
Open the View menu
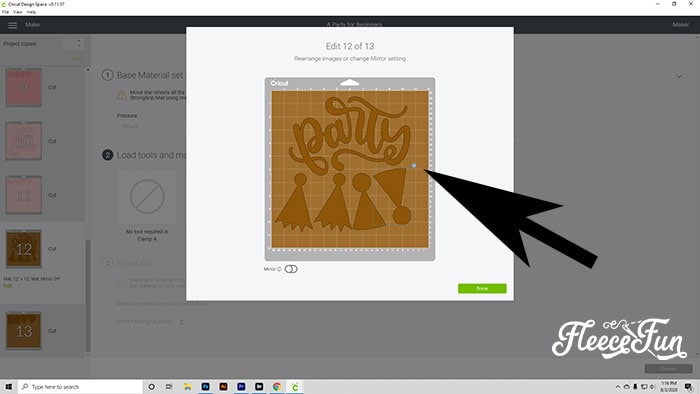(17, 12)
